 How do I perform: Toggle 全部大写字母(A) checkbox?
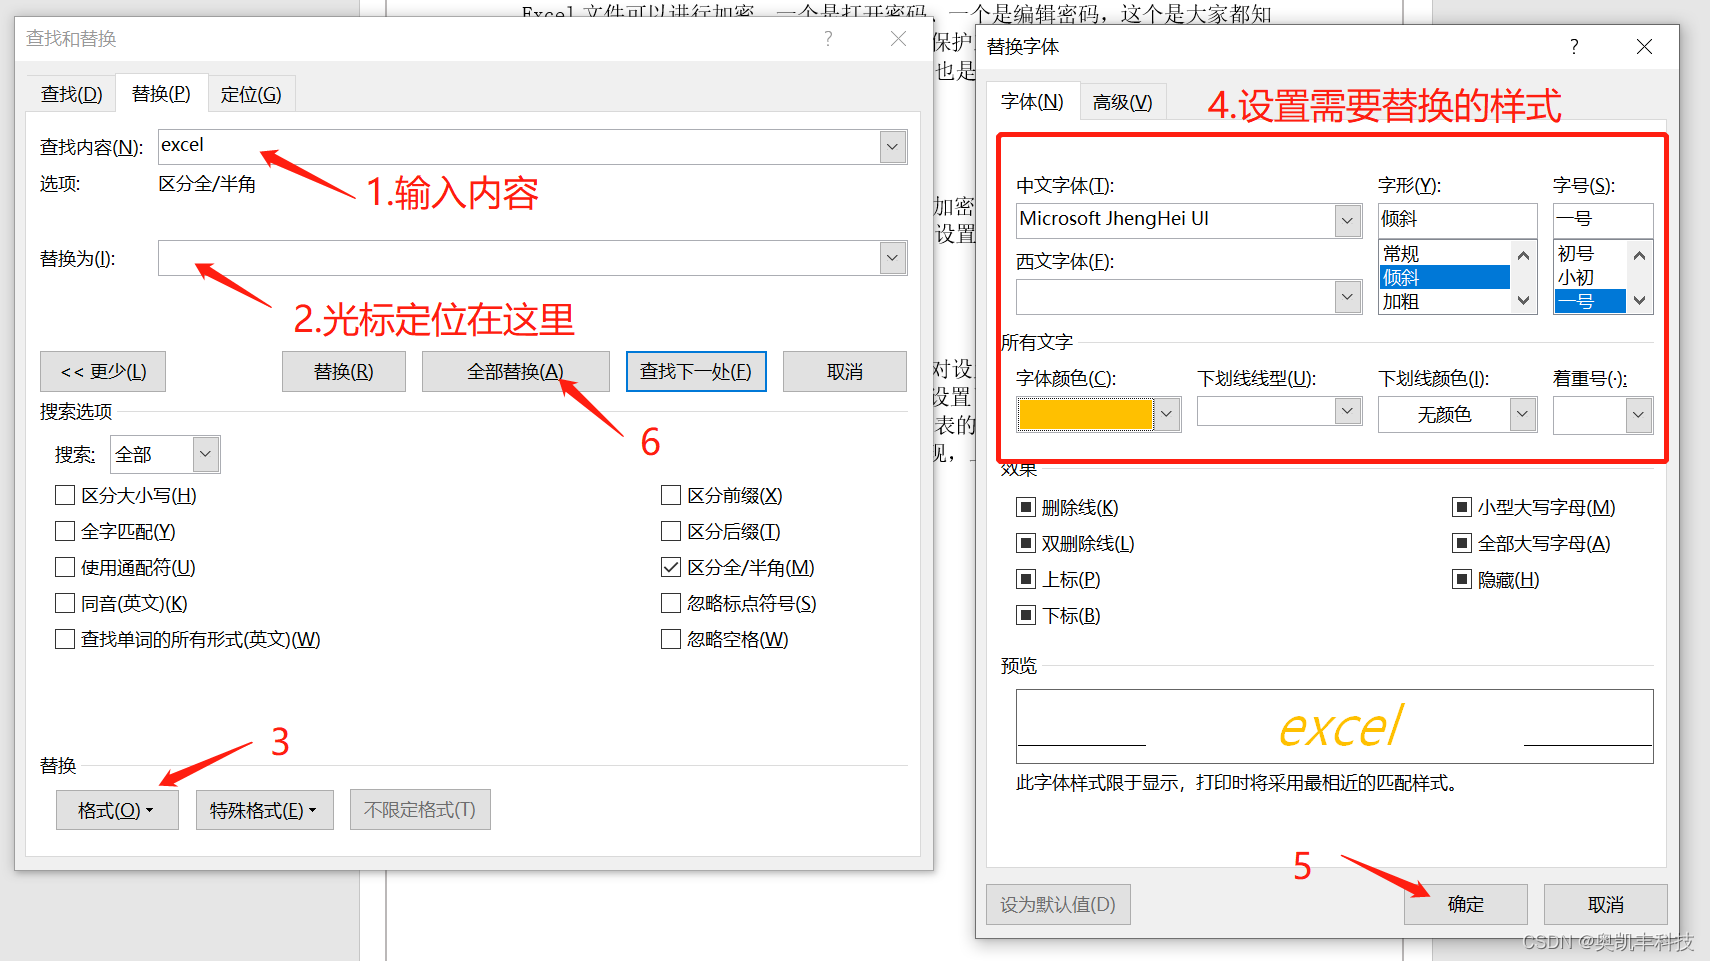[x=1461, y=543]
